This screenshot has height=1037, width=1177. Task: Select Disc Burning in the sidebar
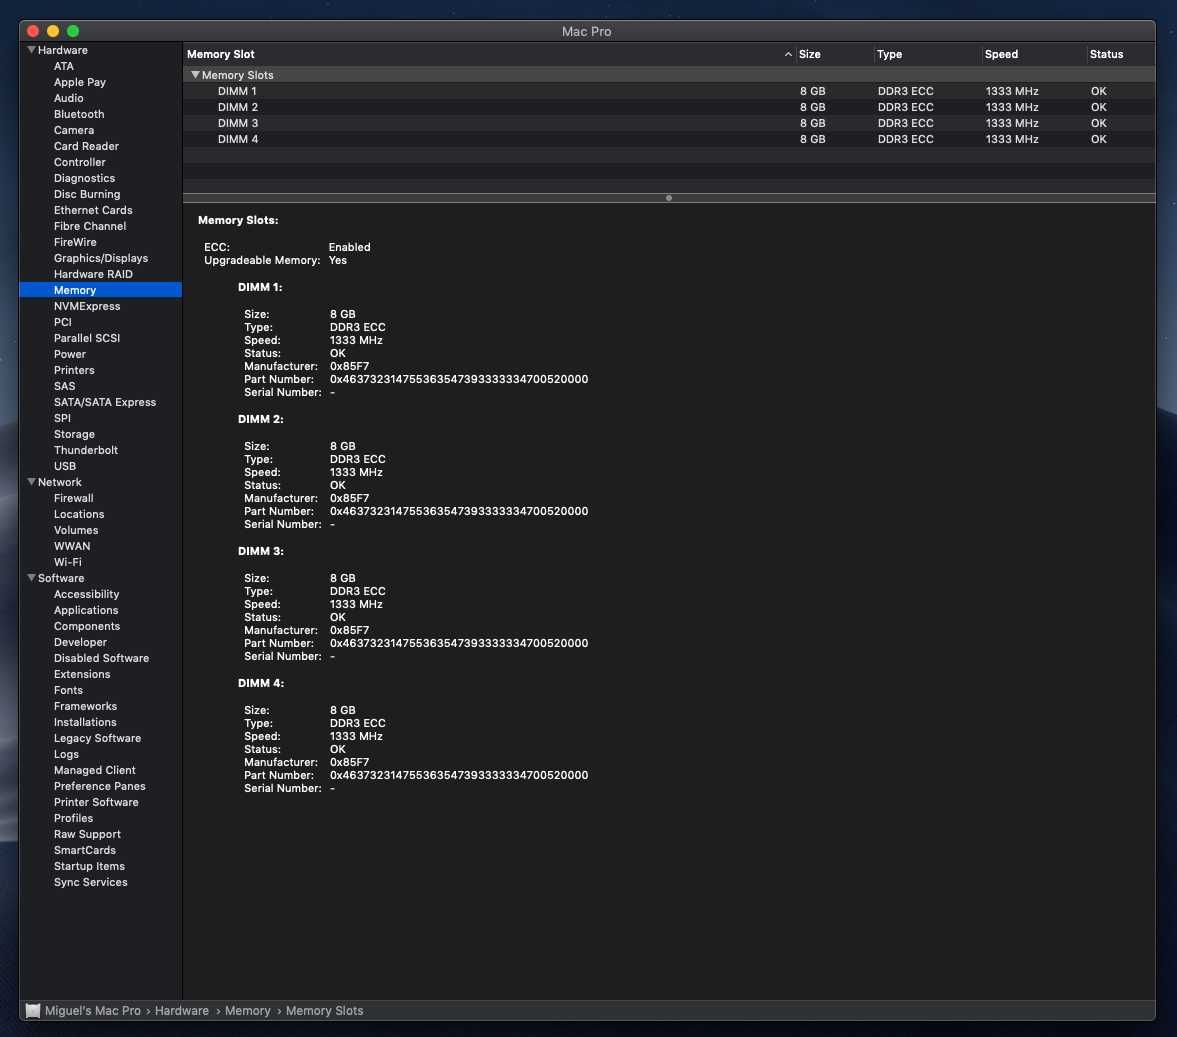coord(87,194)
